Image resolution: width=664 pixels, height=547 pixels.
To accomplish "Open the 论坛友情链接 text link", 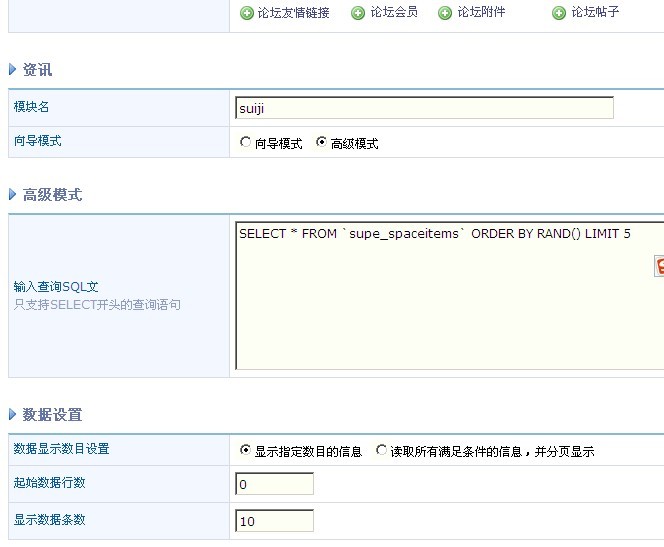I will (293, 14).
